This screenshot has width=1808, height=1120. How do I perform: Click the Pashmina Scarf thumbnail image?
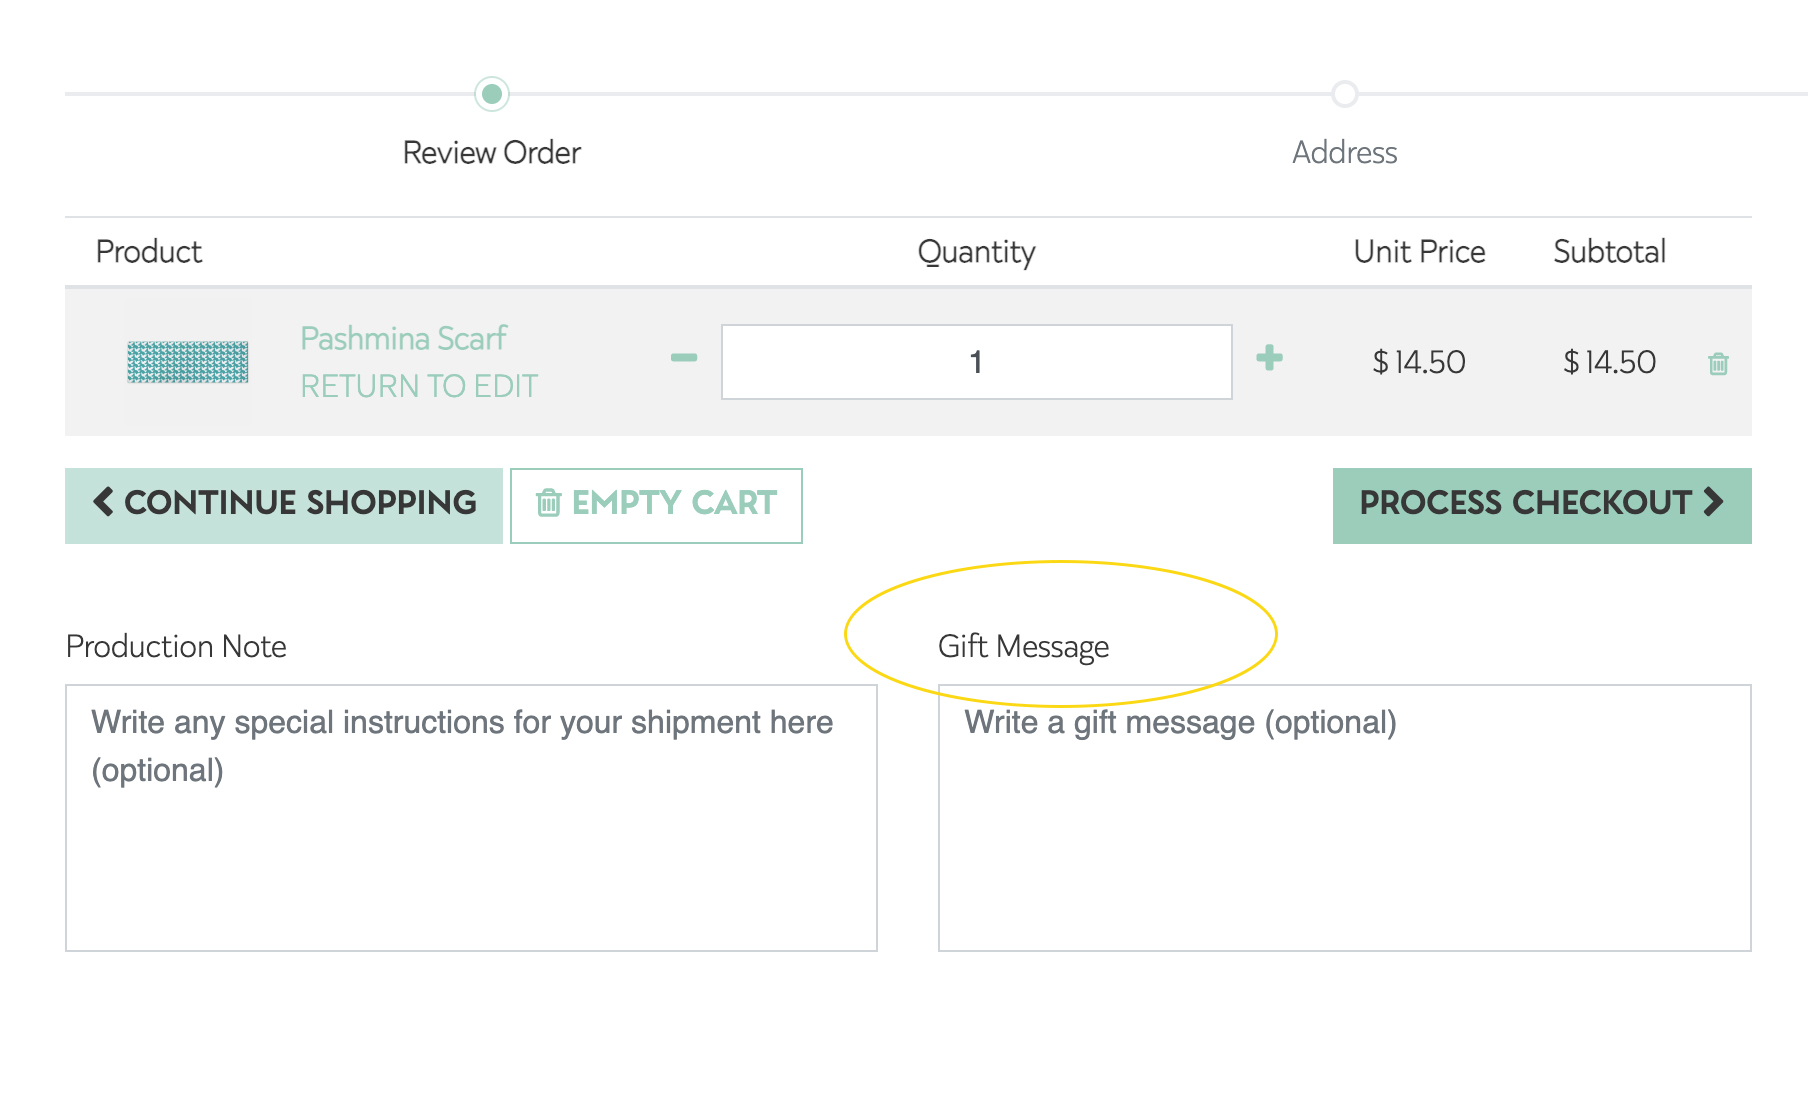pyautogui.click(x=188, y=362)
